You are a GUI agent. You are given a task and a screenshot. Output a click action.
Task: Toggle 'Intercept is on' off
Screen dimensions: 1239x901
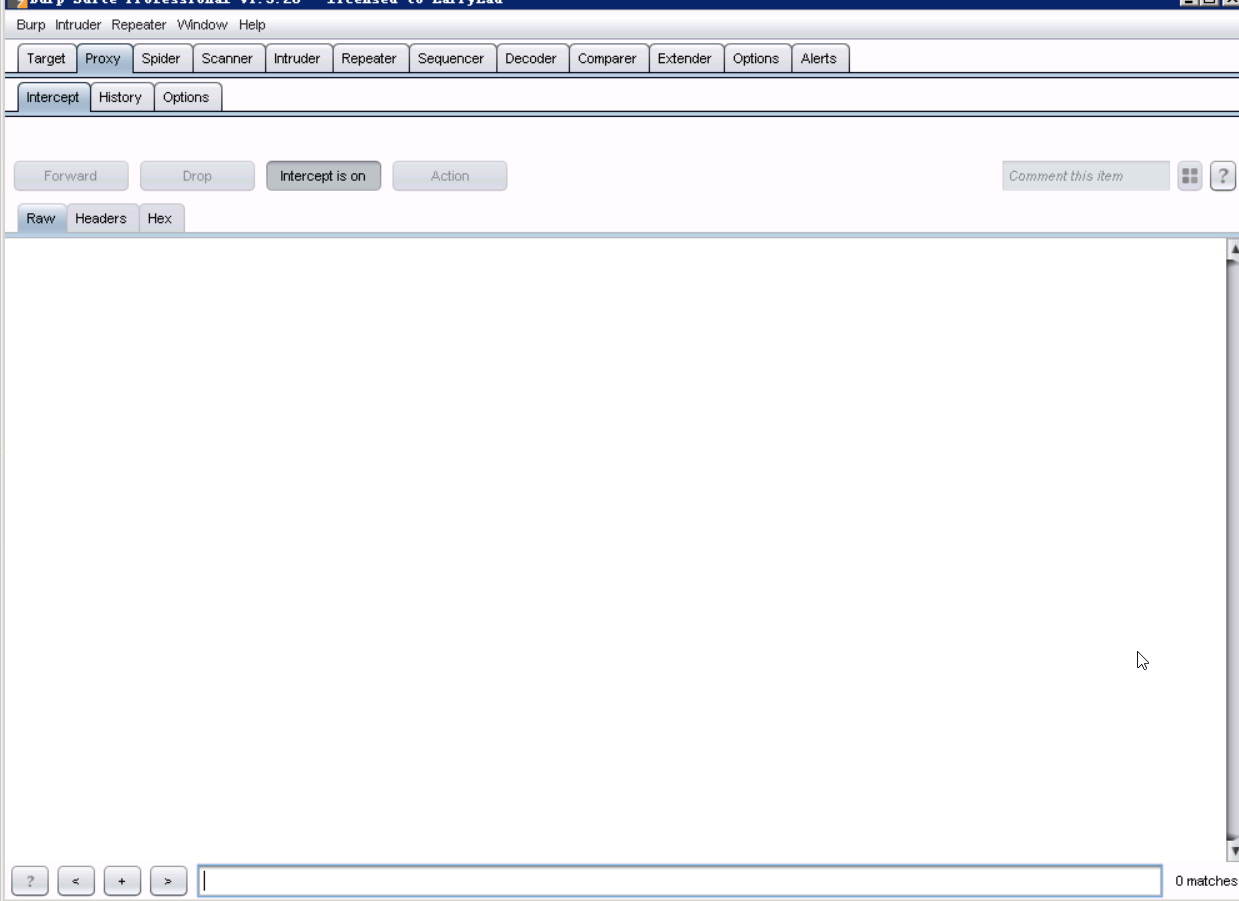[323, 175]
